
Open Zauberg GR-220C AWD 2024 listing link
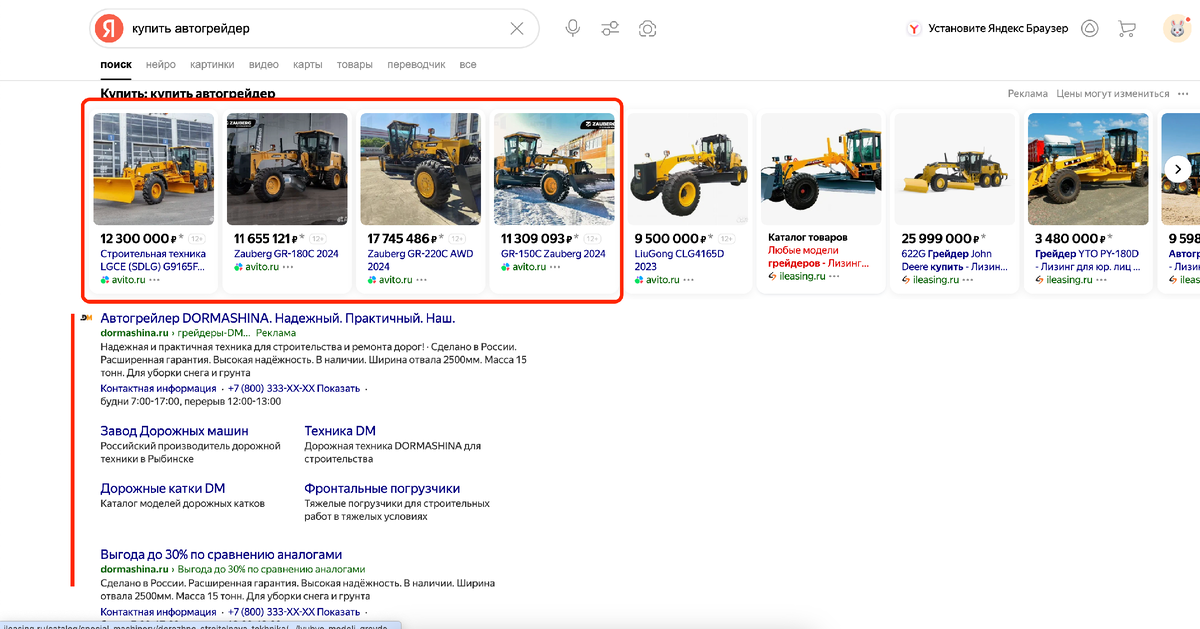(x=418, y=260)
